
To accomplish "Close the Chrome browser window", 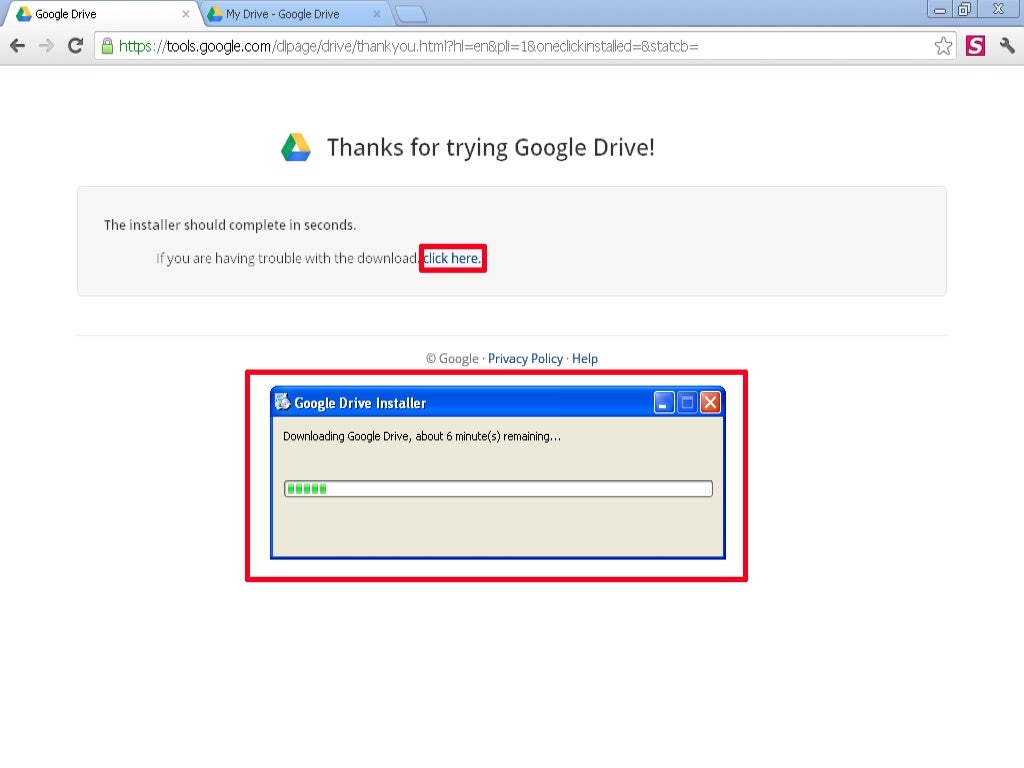I will [999, 9].
